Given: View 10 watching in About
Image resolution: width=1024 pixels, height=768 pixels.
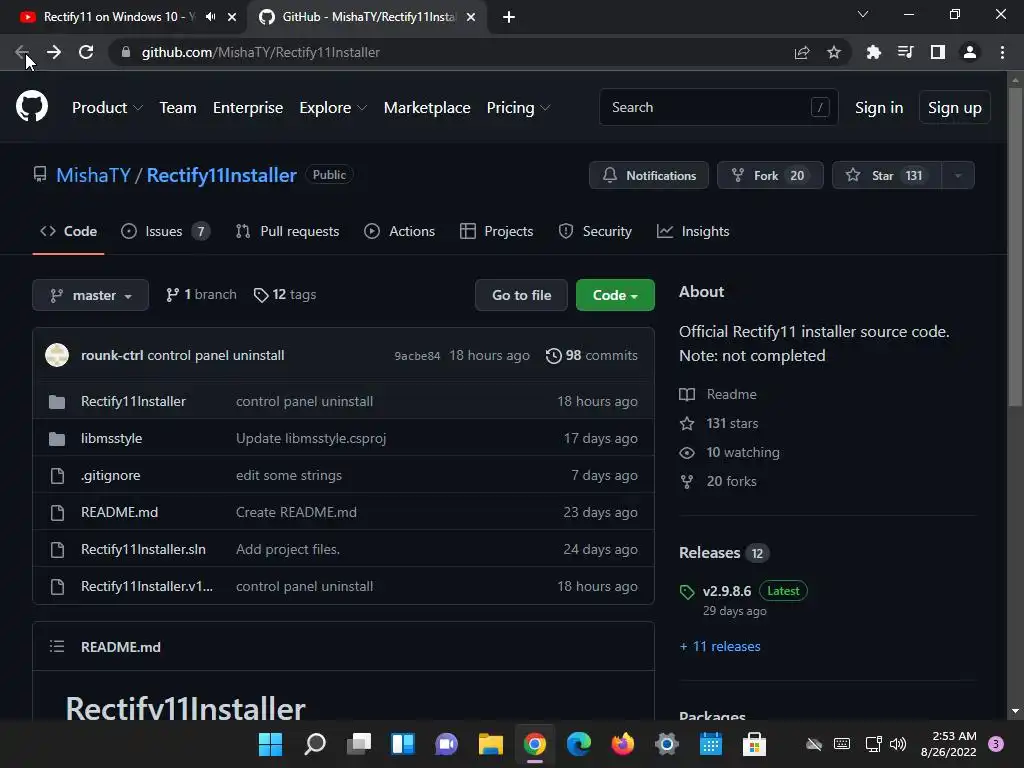Looking at the screenshot, I should point(729,453).
